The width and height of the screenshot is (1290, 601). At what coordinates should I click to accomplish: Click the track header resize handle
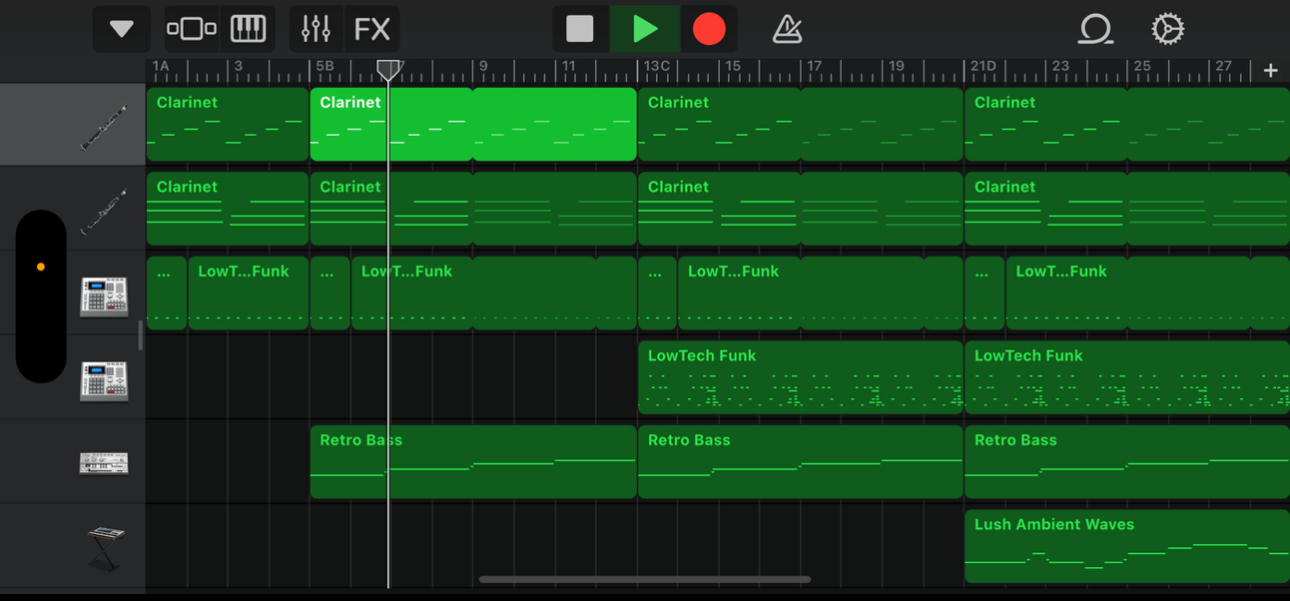click(x=140, y=336)
